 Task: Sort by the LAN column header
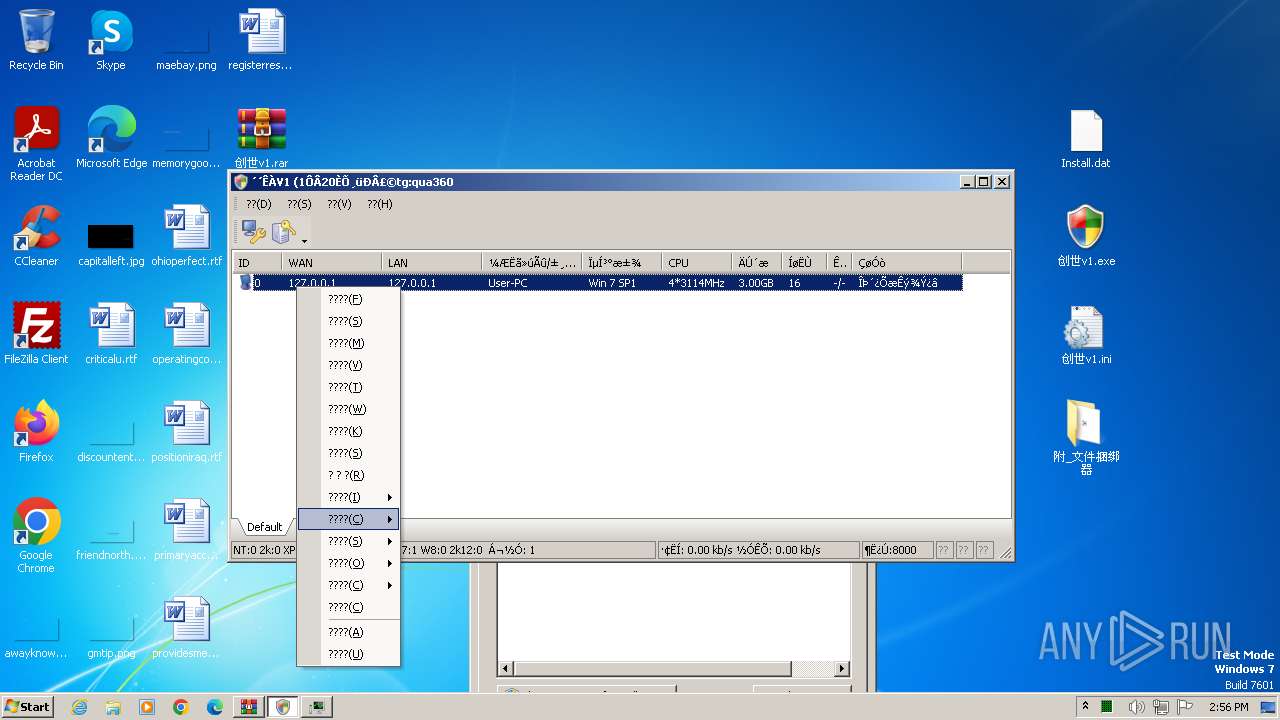coord(432,263)
